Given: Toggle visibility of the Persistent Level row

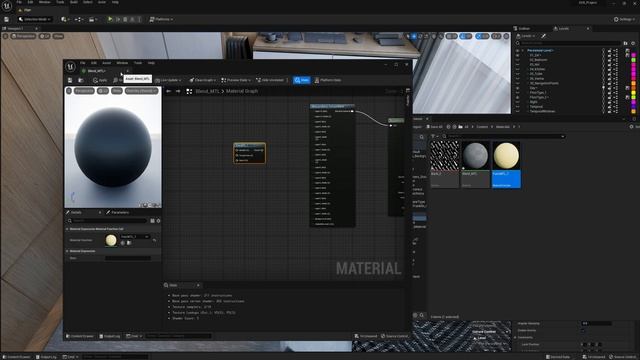Looking at the screenshot, I should click(518, 51).
